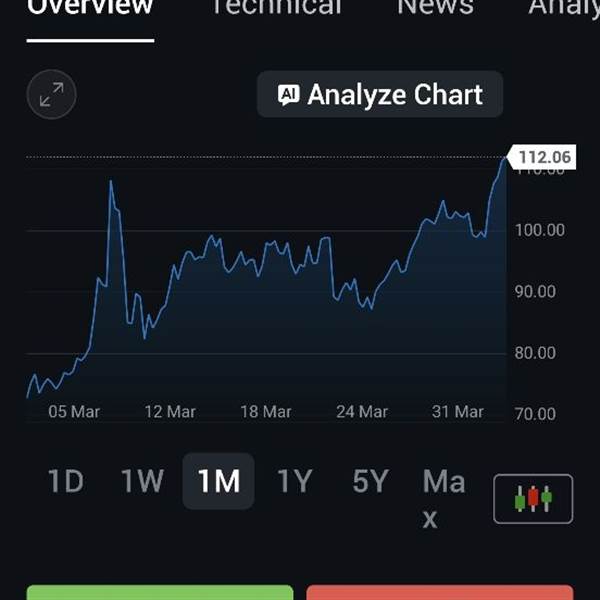Tap the green button at bottom
This screenshot has height=600, width=600.
point(160,592)
